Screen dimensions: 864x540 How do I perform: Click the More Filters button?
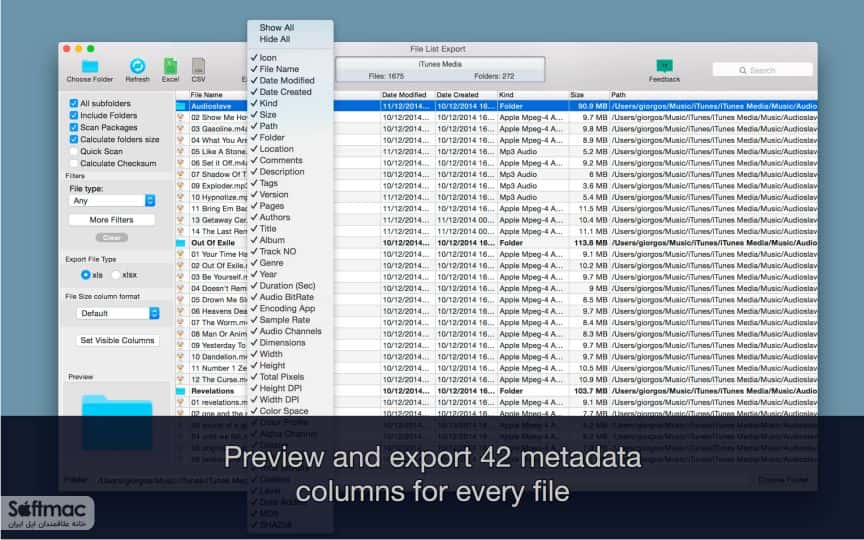pos(111,219)
